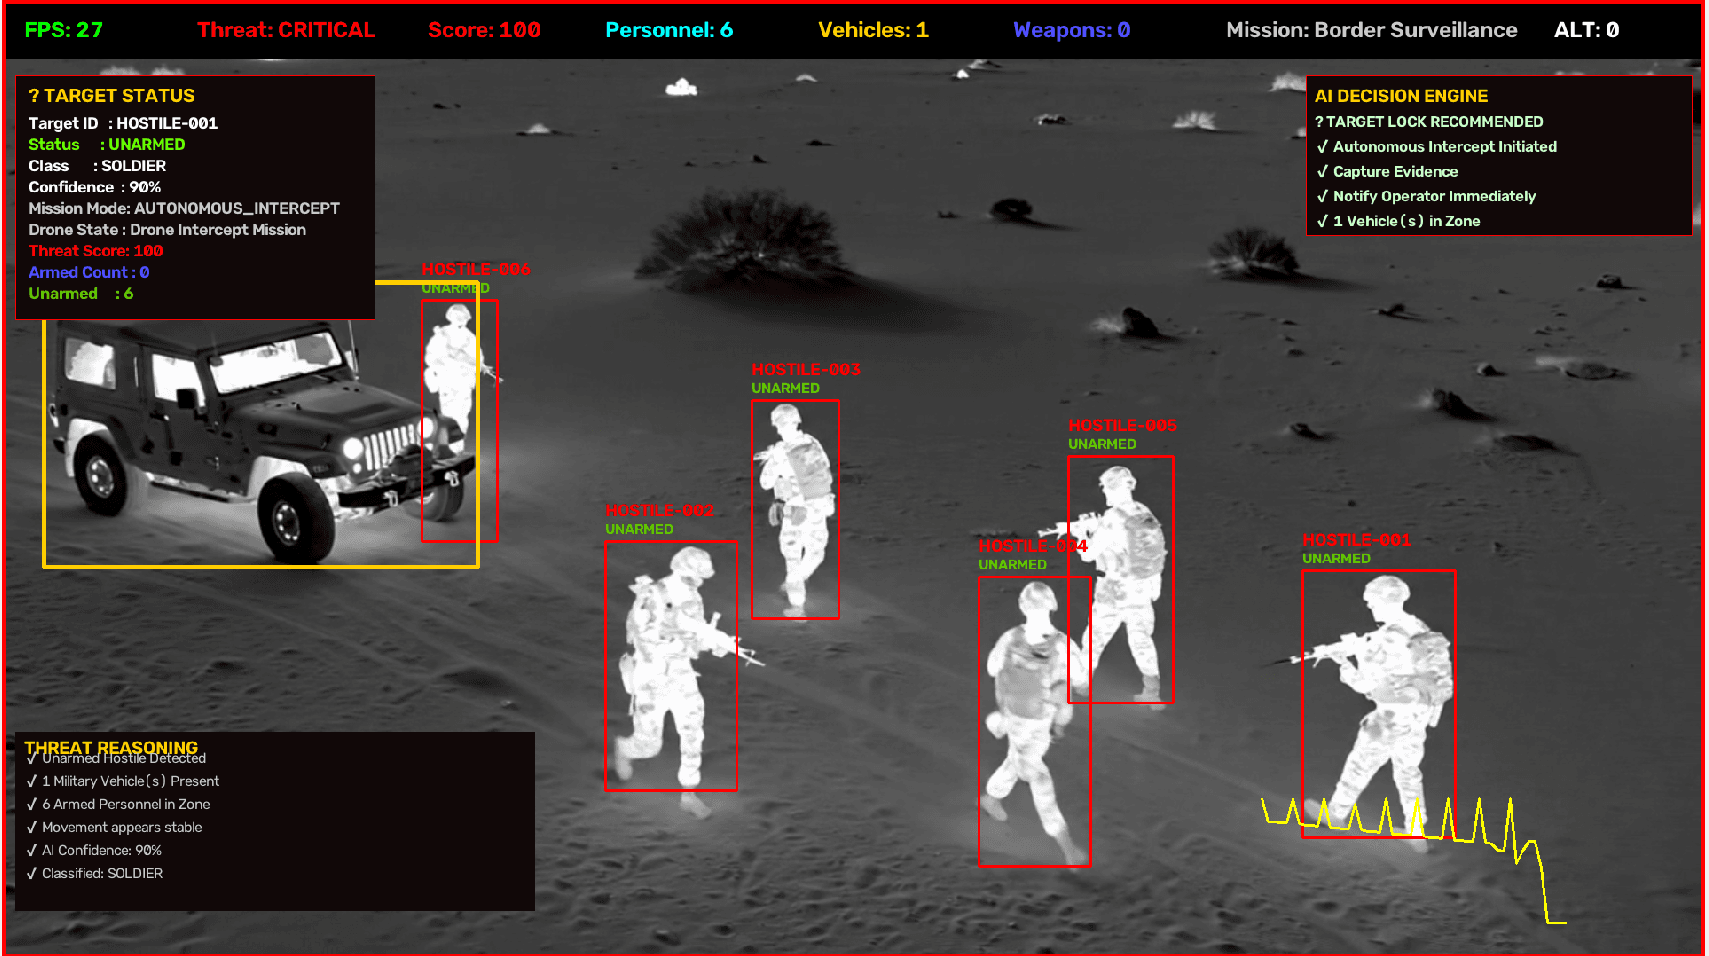The height and width of the screenshot is (956, 1709).
Task: Click the Movement appears stable line
Action: click(115, 827)
